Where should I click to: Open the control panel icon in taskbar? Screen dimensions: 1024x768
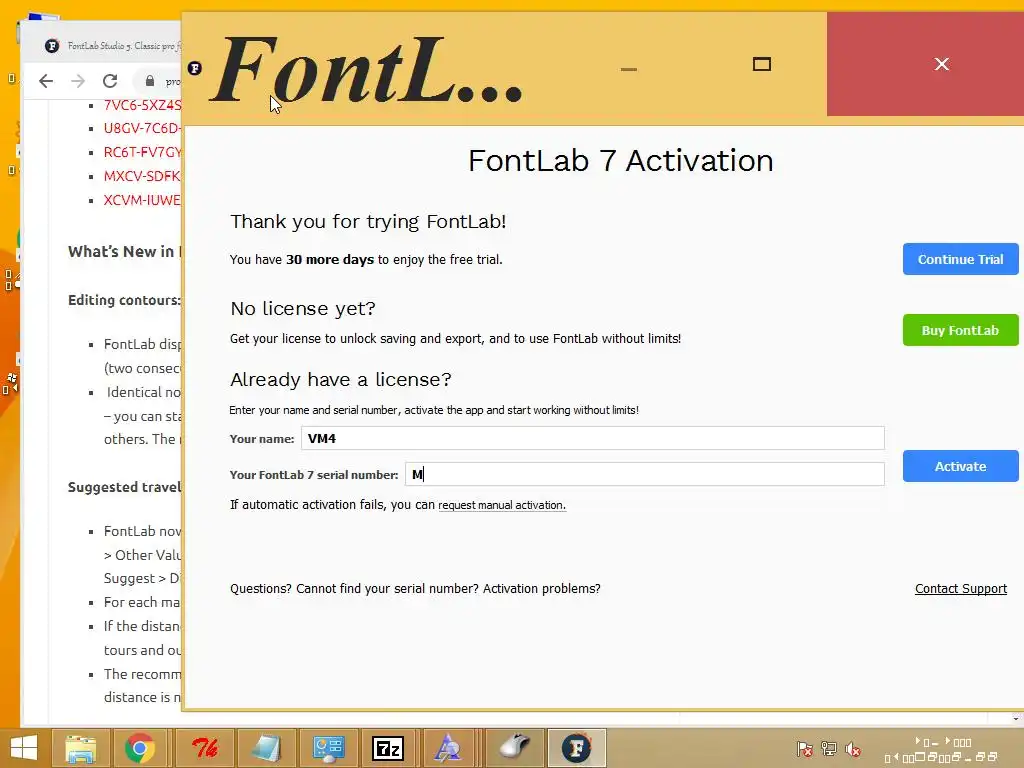328,748
